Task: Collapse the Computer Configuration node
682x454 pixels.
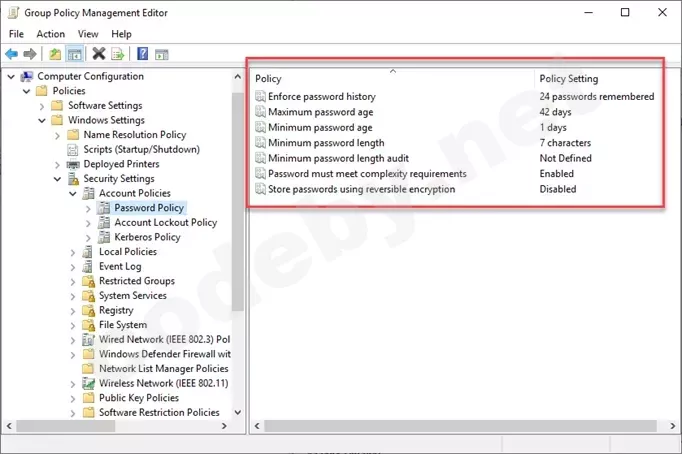Action: 11,77
